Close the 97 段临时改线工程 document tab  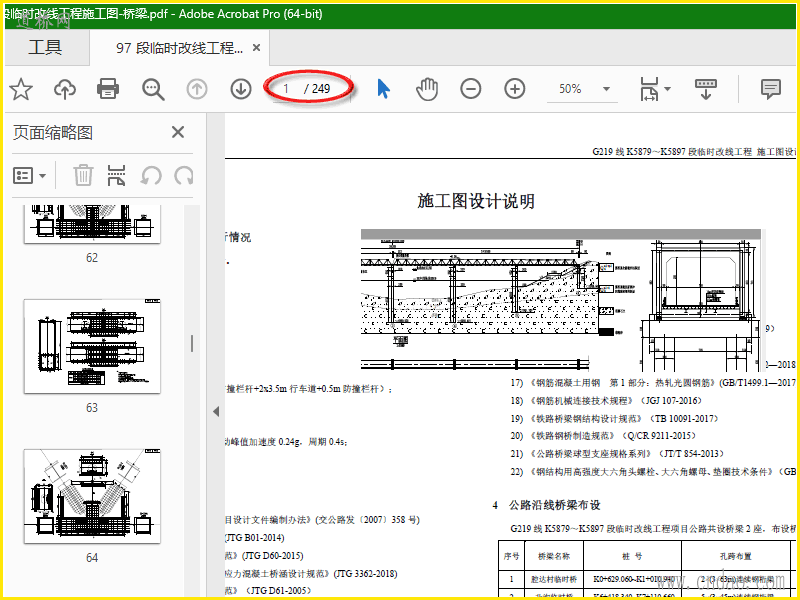click(257, 48)
